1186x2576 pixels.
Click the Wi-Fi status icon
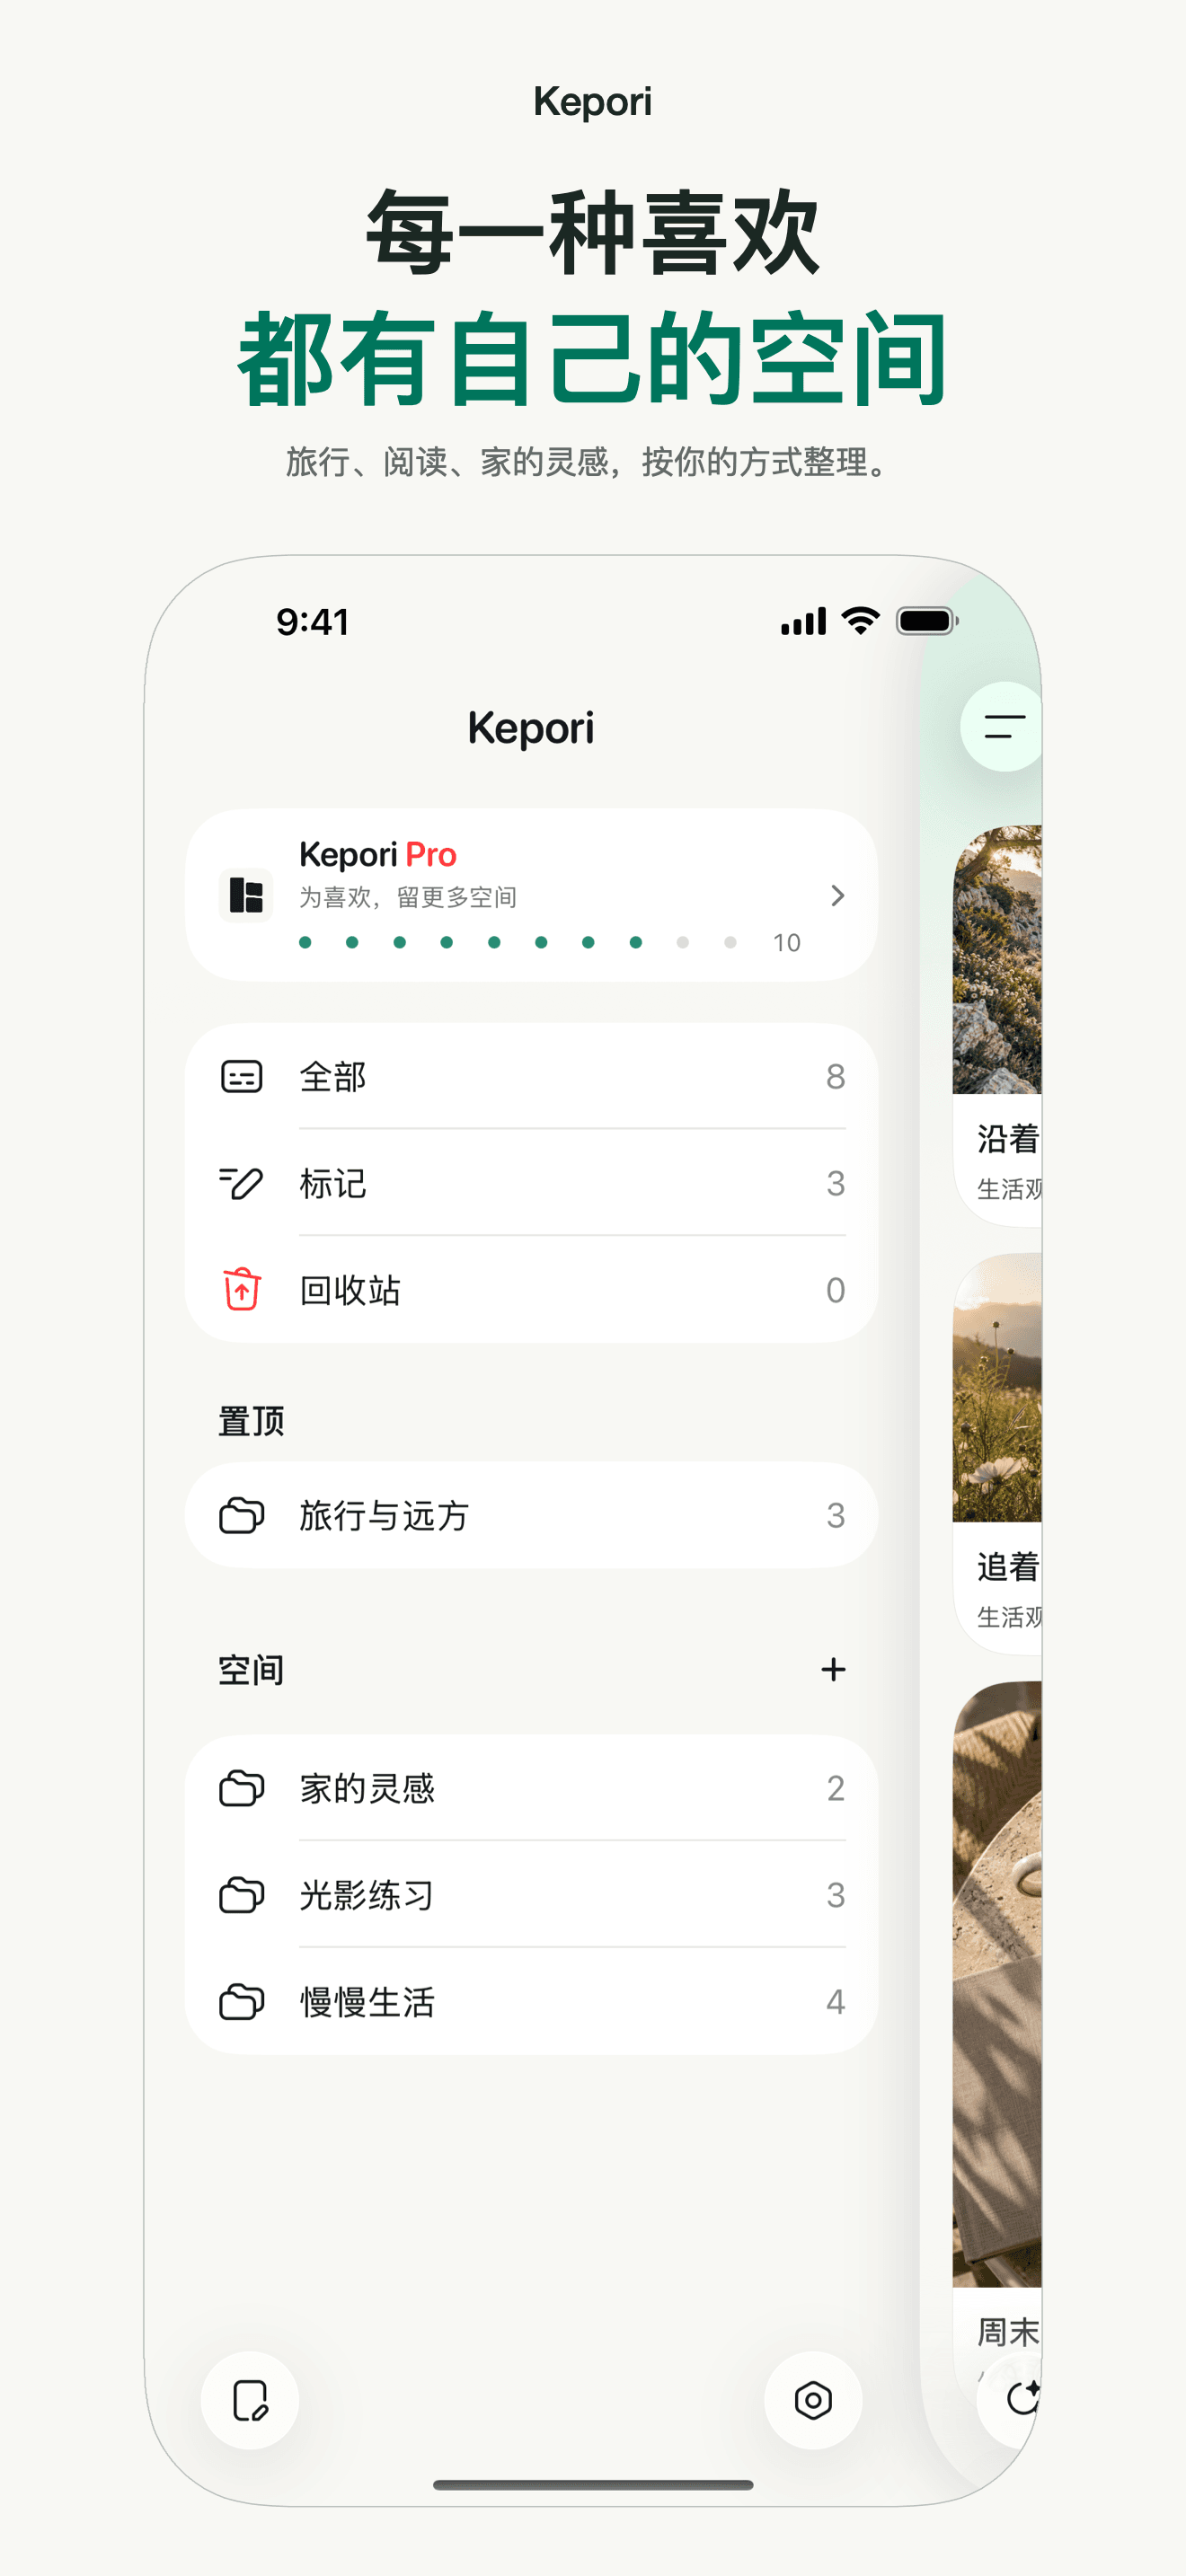(x=860, y=621)
